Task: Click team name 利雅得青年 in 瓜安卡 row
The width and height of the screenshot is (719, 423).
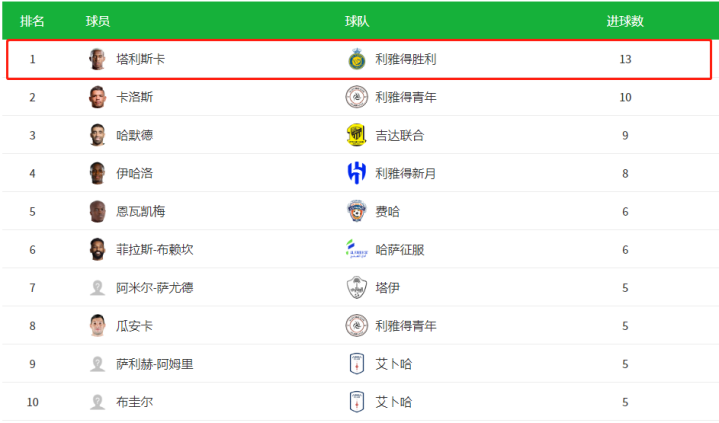Action: [x=406, y=326]
